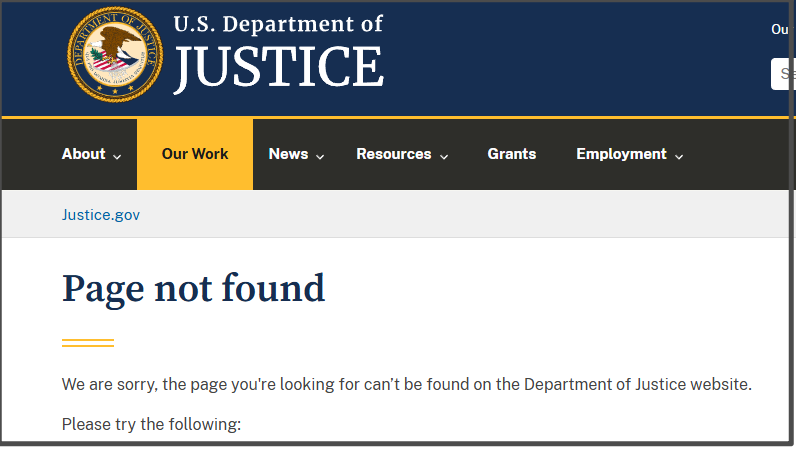The image size is (796, 450).
Task: Focus the partially visible search field
Action: pos(783,74)
